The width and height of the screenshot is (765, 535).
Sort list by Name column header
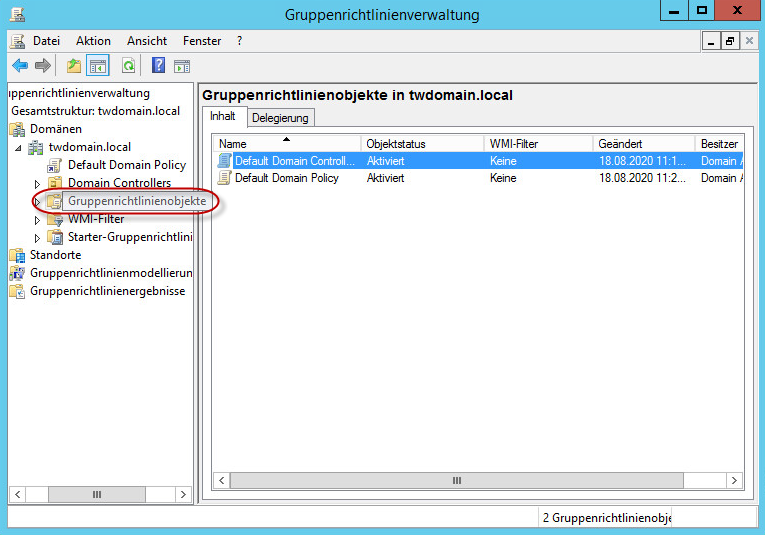[287, 144]
